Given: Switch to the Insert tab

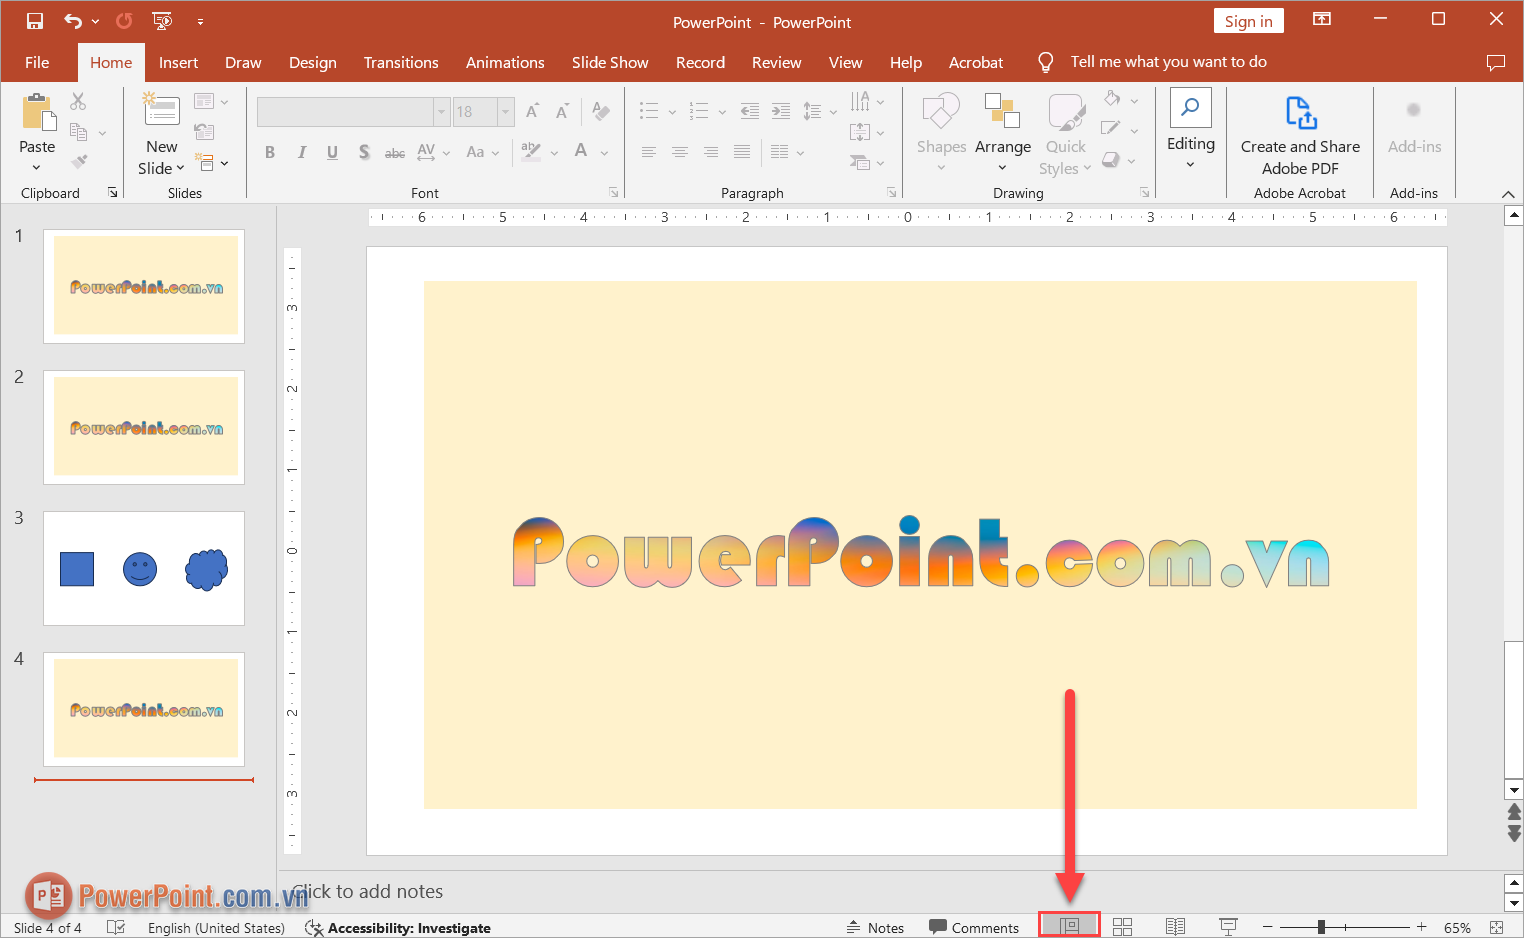Looking at the screenshot, I should (178, 62).
